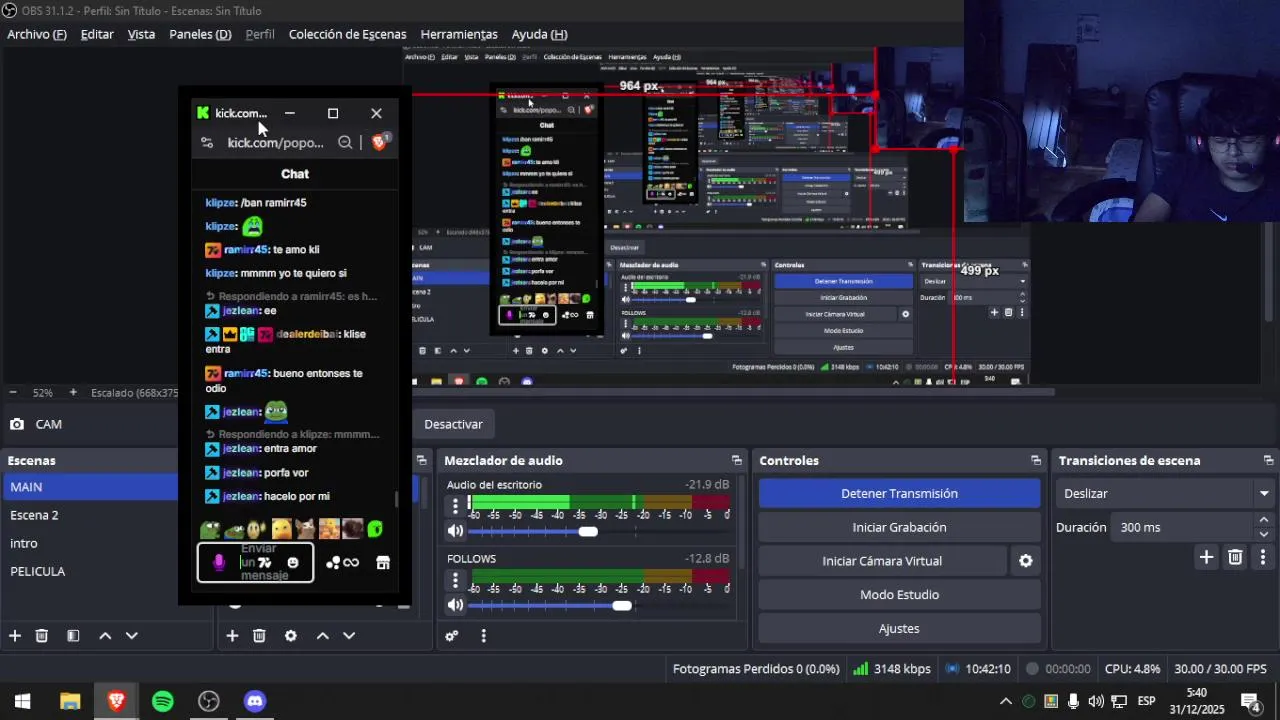Move selected source up arrow
Image resolution: width=1280 pixels, height=720 pixels.
pos(323,636)
